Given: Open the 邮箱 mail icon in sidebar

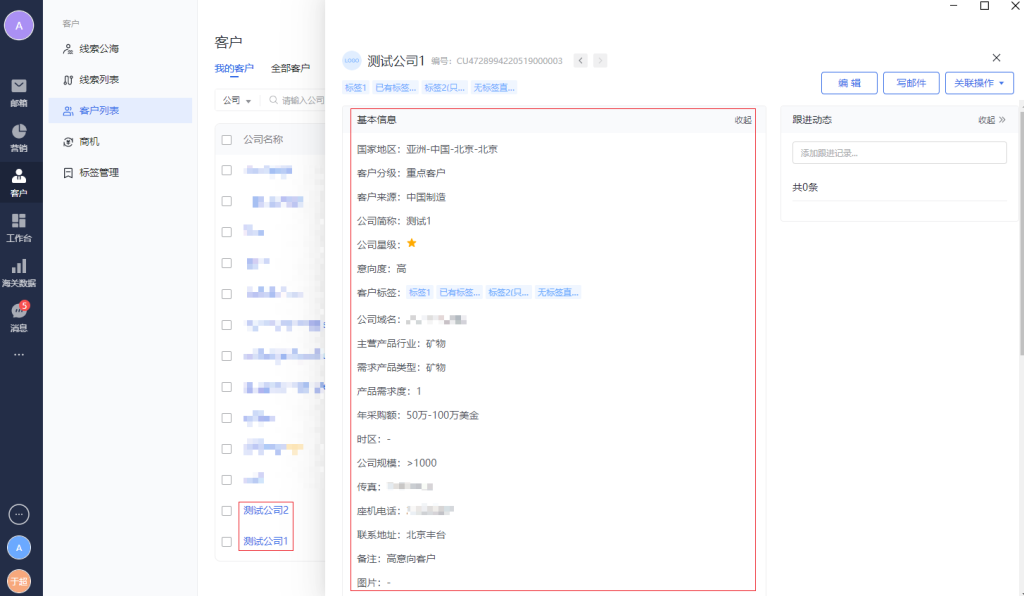Looking at the screenshot, I should point(19,90).
